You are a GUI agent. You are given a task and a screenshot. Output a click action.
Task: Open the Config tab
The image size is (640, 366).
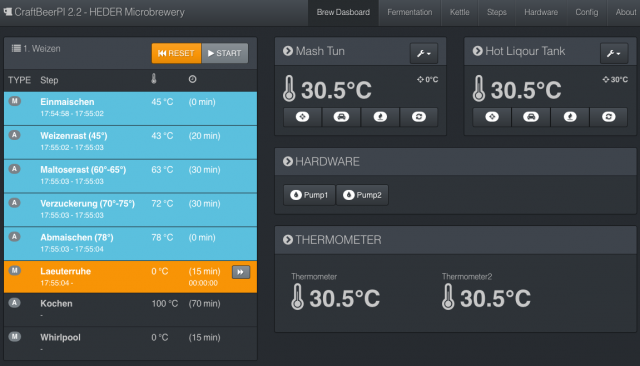587,12
